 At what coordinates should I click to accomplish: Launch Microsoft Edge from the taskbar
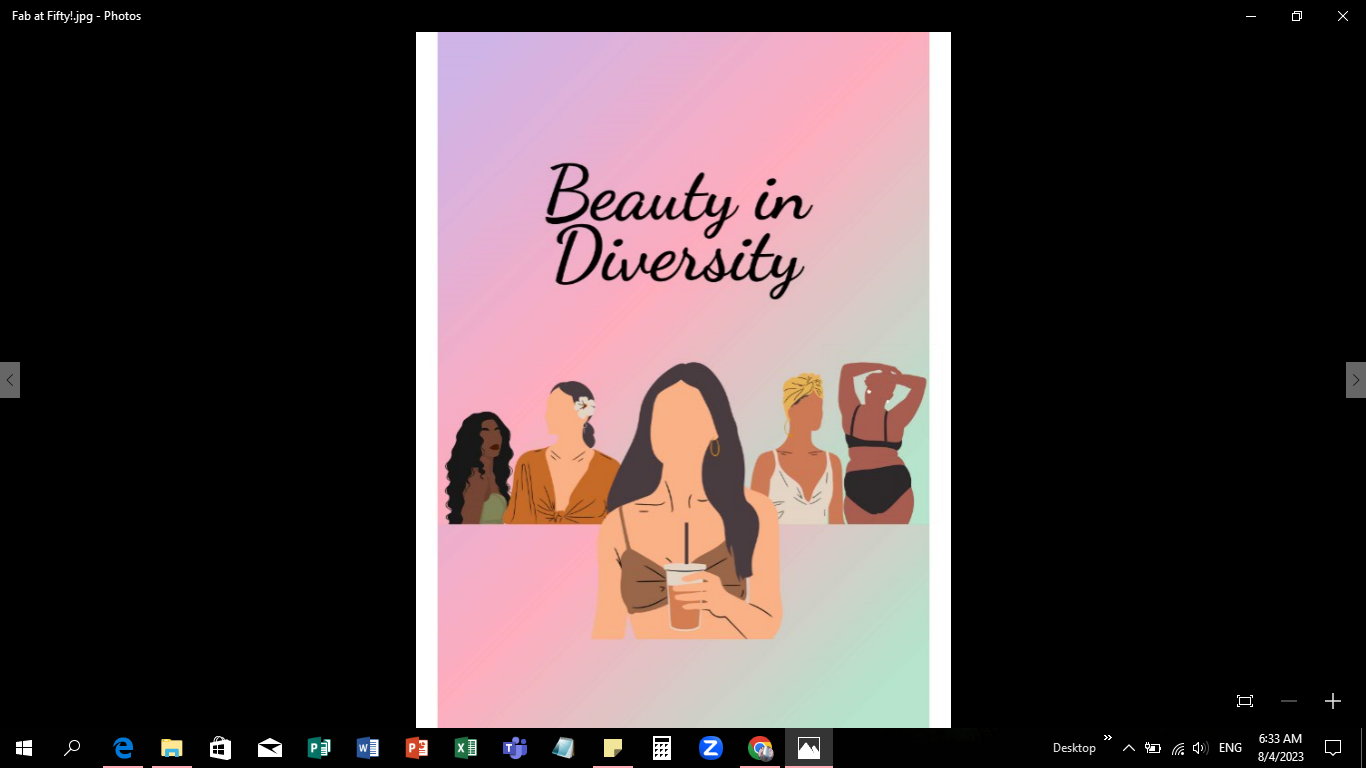(123, 747)
